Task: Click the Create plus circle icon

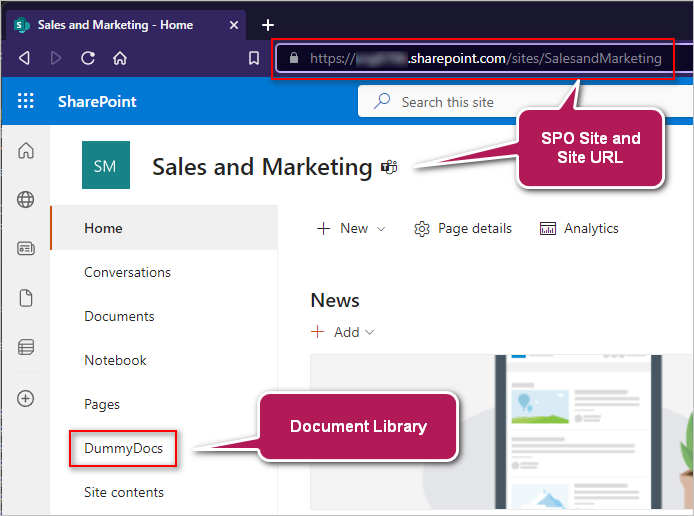Action: coord(26,398)
